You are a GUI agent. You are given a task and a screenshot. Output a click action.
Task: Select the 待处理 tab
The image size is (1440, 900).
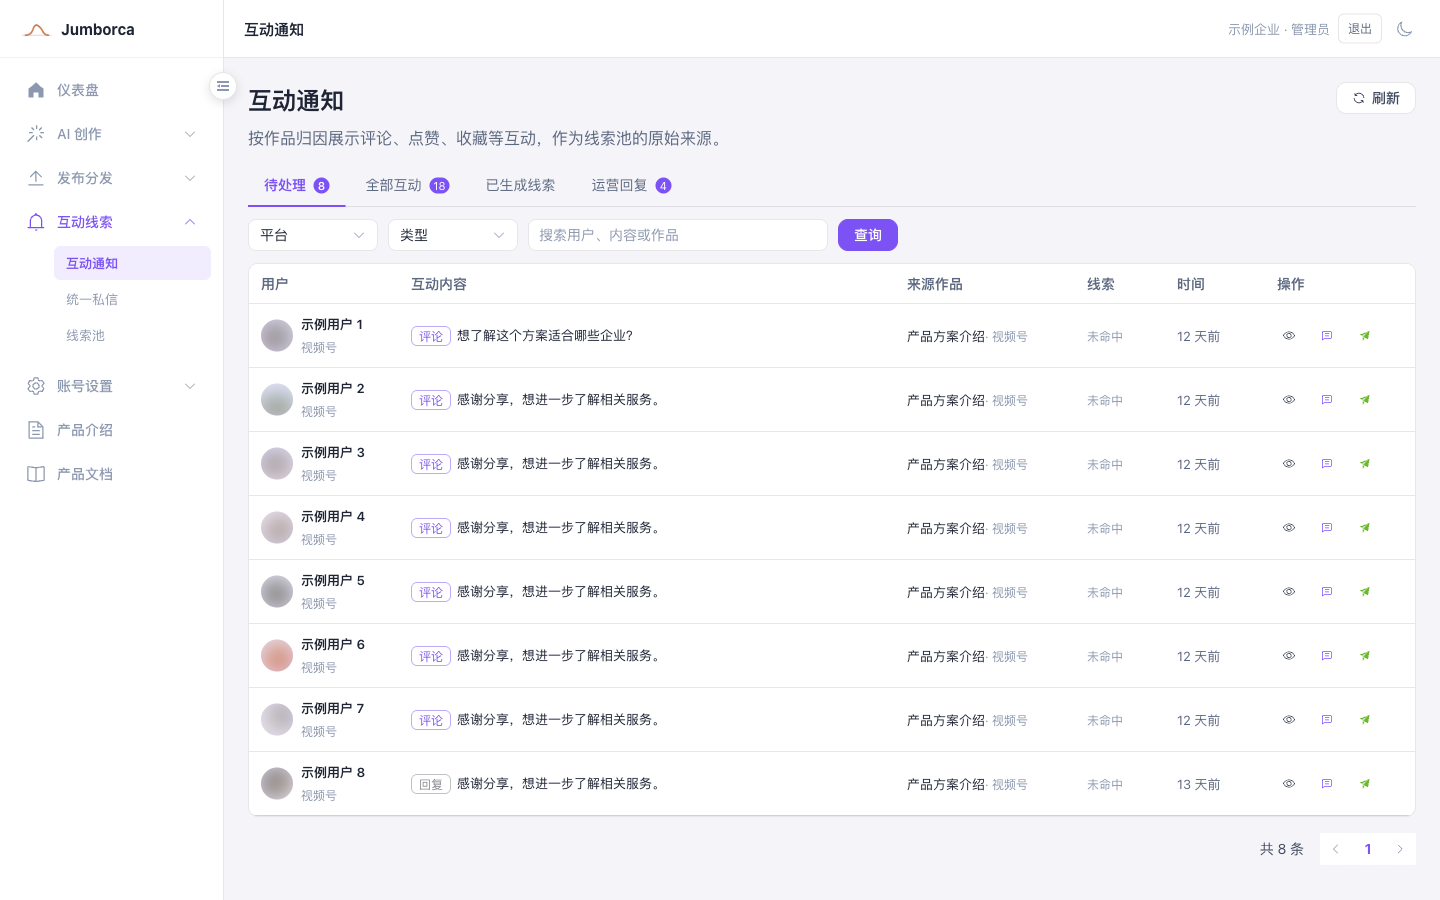click(296, 185)
